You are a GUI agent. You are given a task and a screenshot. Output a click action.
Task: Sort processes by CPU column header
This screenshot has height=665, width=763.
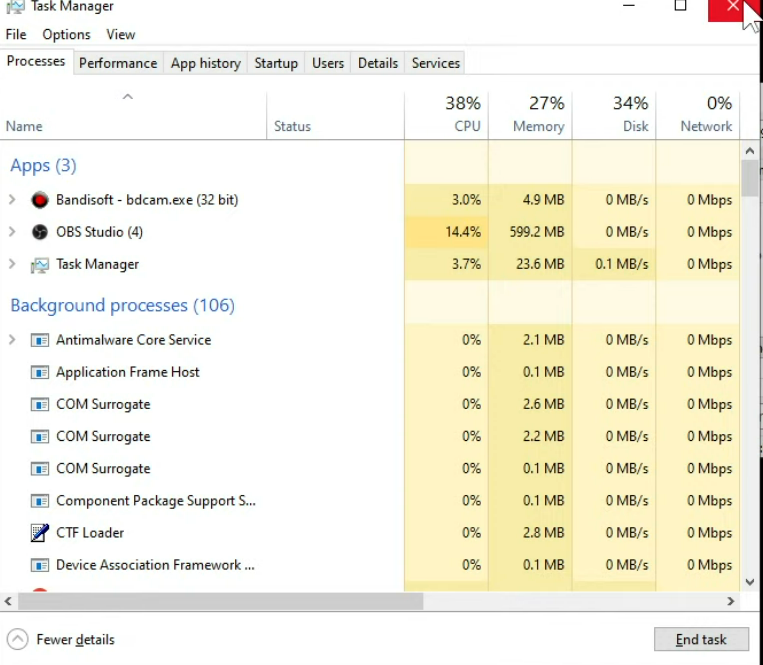click(x=446, y=115)
